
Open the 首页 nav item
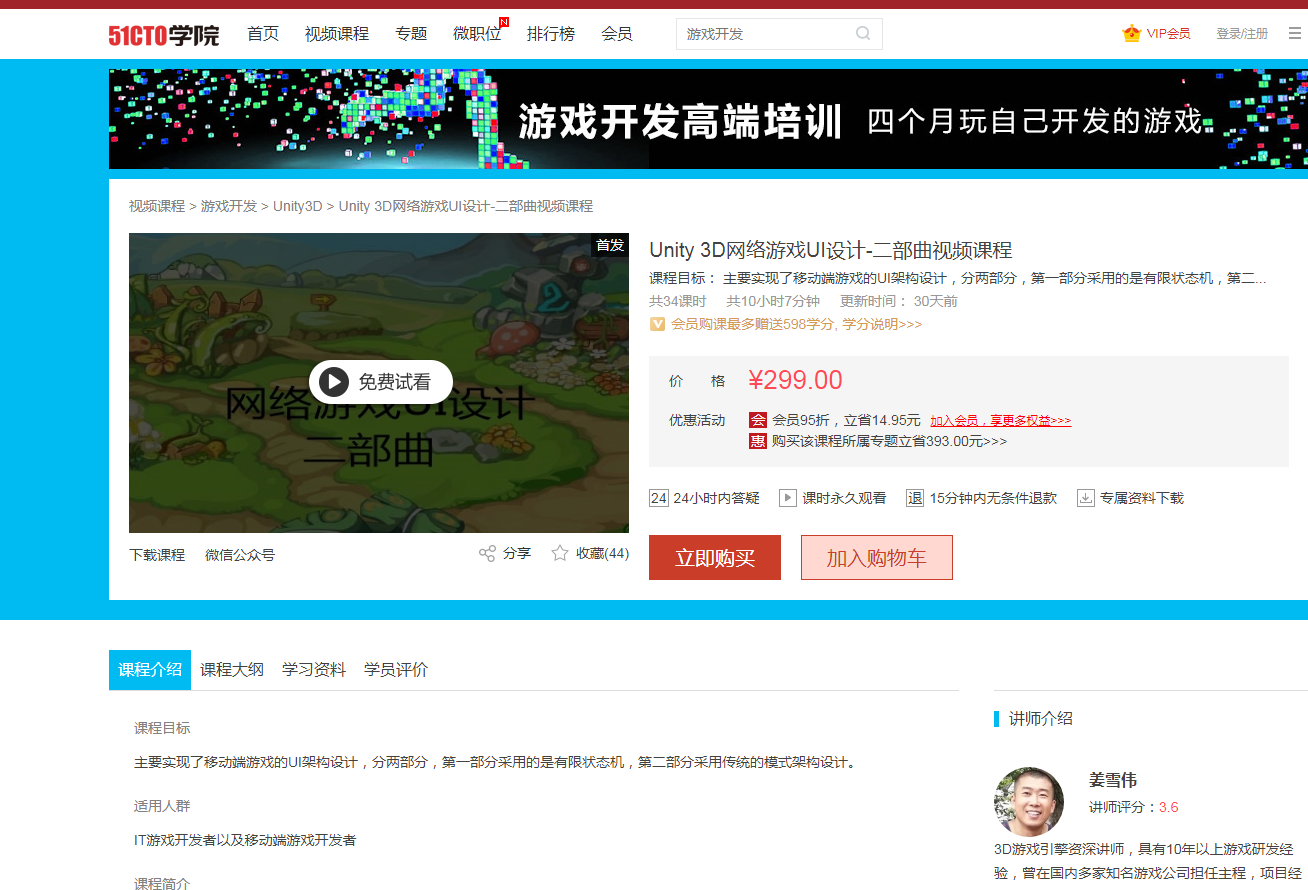[263, 34]
